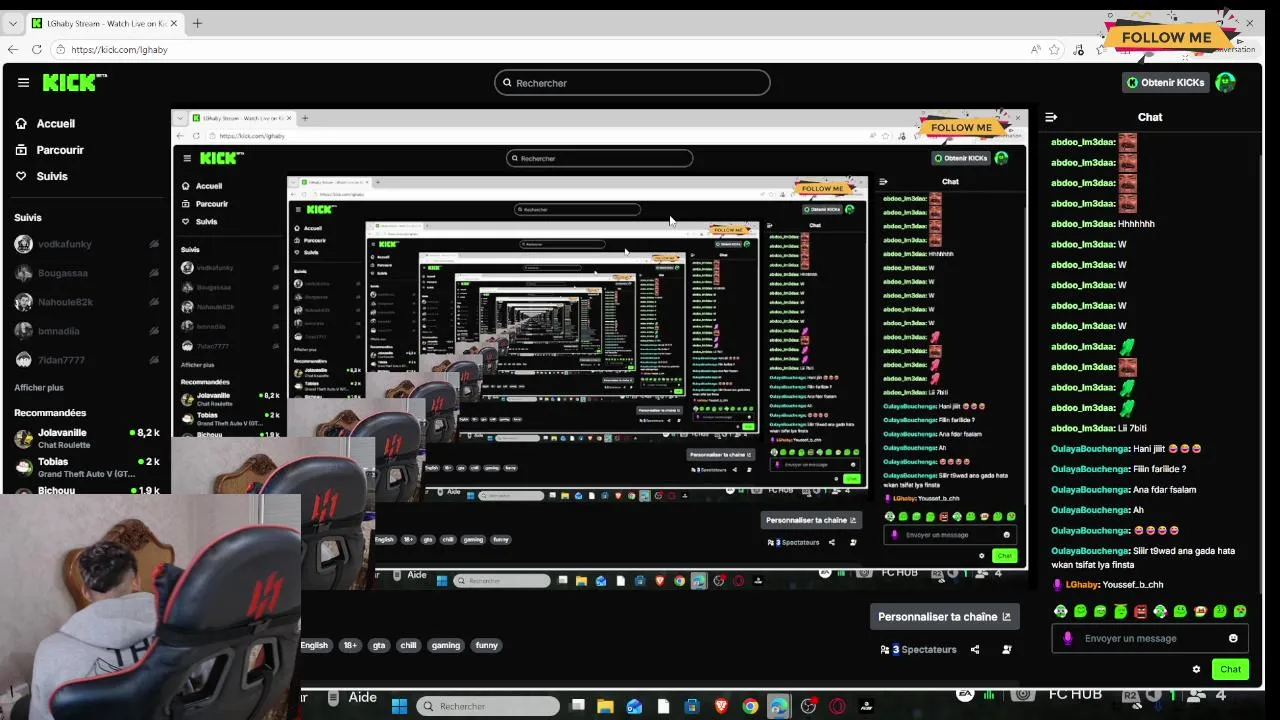
Task: Hide vodkafunky channel eye-slash icon
Action: click(x=154, y=244)
